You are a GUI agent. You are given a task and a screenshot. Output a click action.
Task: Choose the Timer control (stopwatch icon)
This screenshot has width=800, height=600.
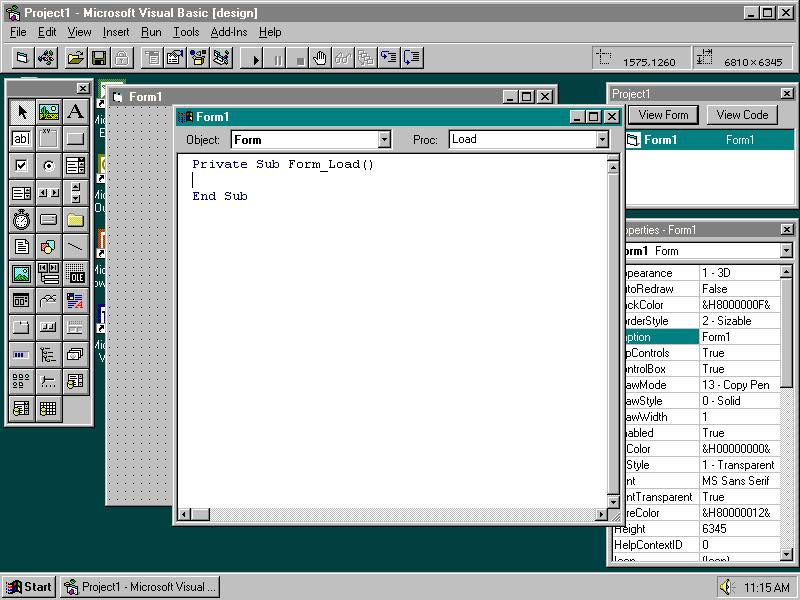pyautogui.click(x=22, y=220)
